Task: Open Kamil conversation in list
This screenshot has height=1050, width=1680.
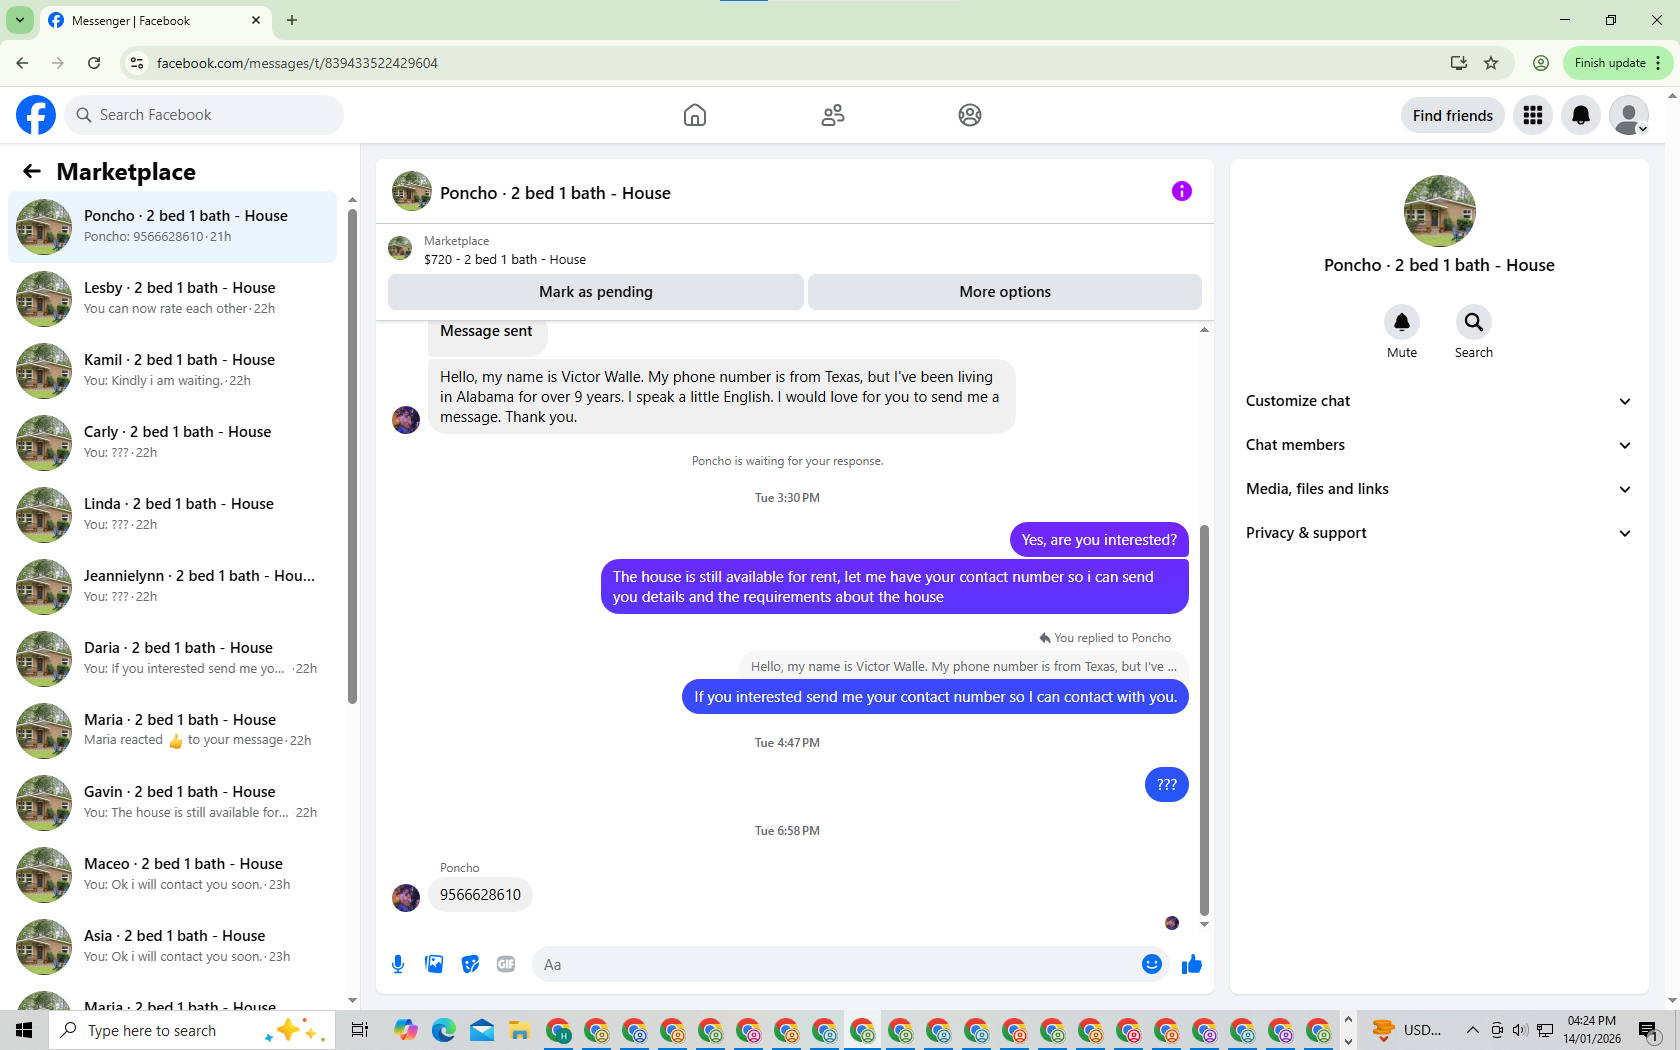Action: coord(173,371)
